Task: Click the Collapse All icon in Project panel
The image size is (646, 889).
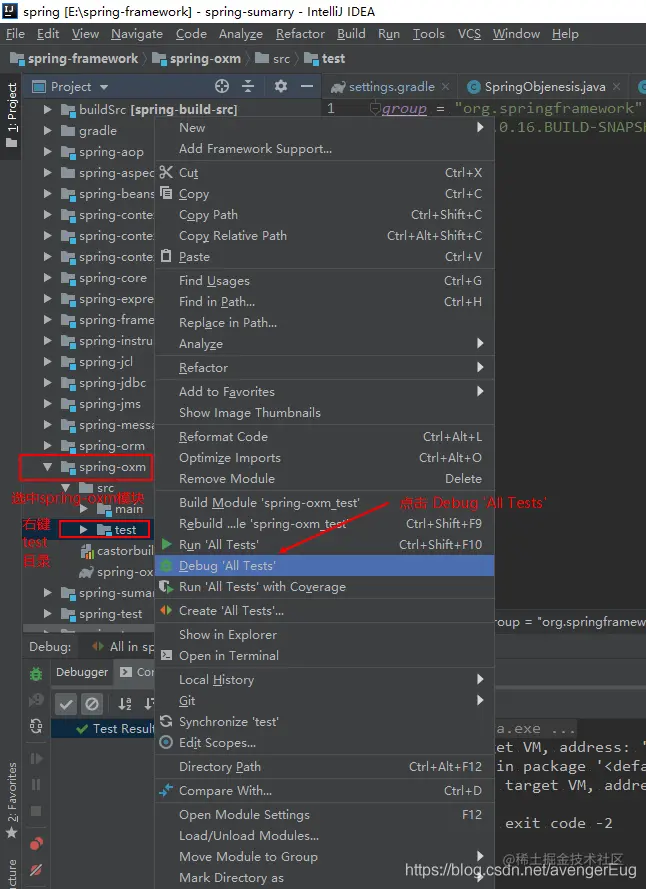Action: tap(248, 86)
